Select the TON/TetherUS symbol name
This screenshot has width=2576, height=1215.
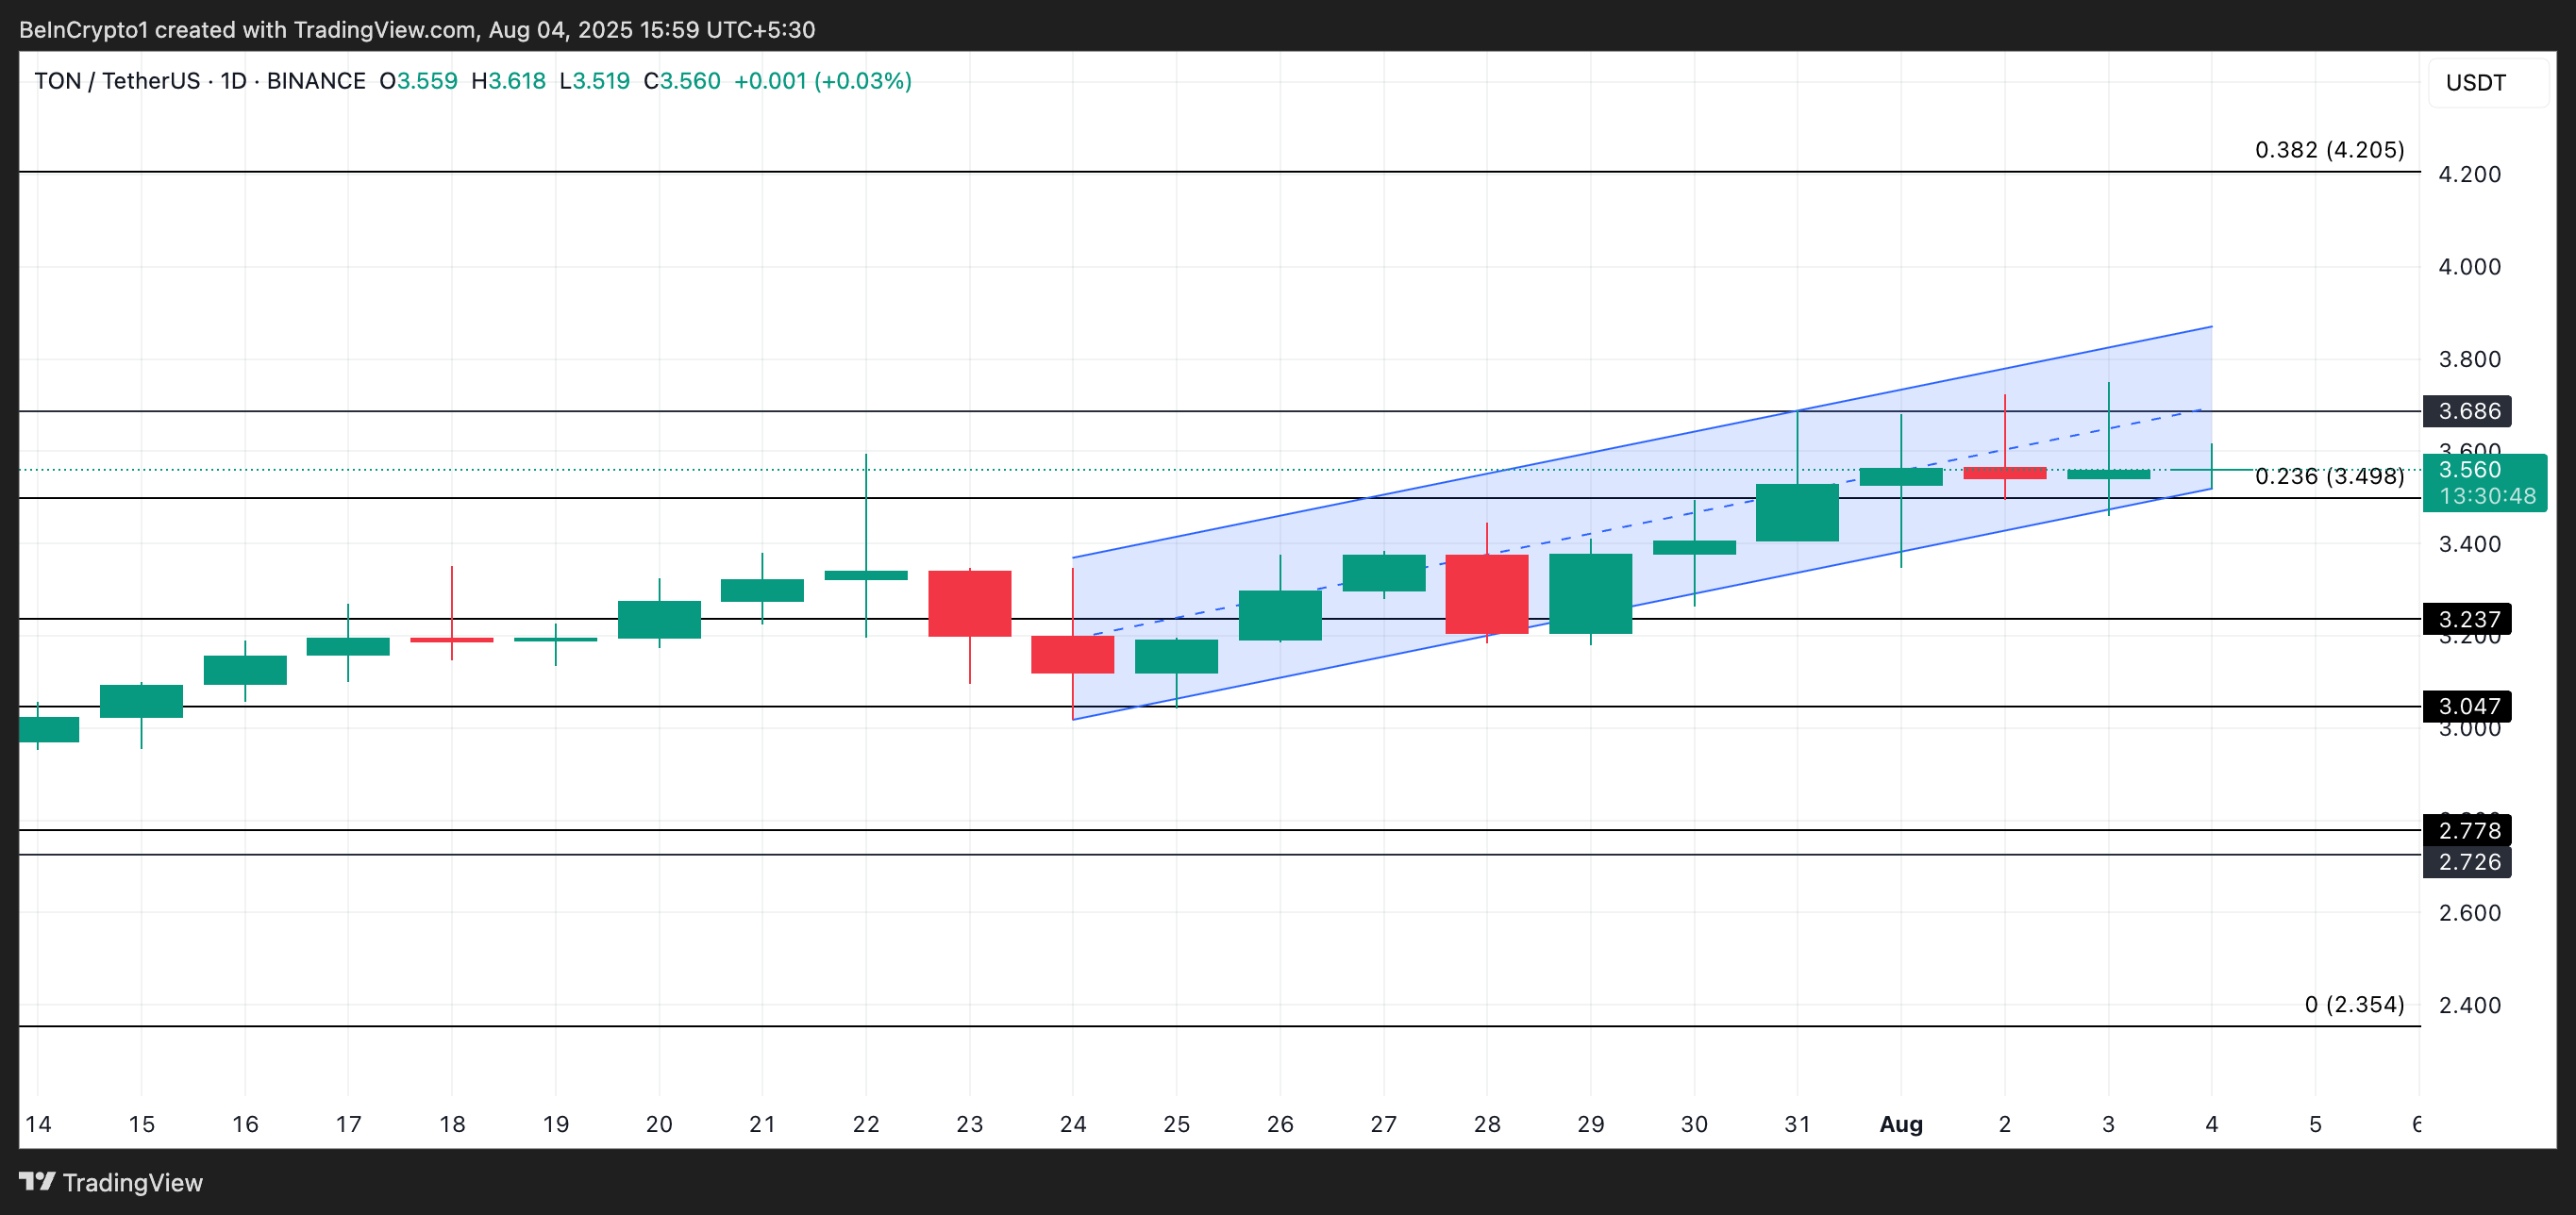pyautogui.click(x=120, y=81)
